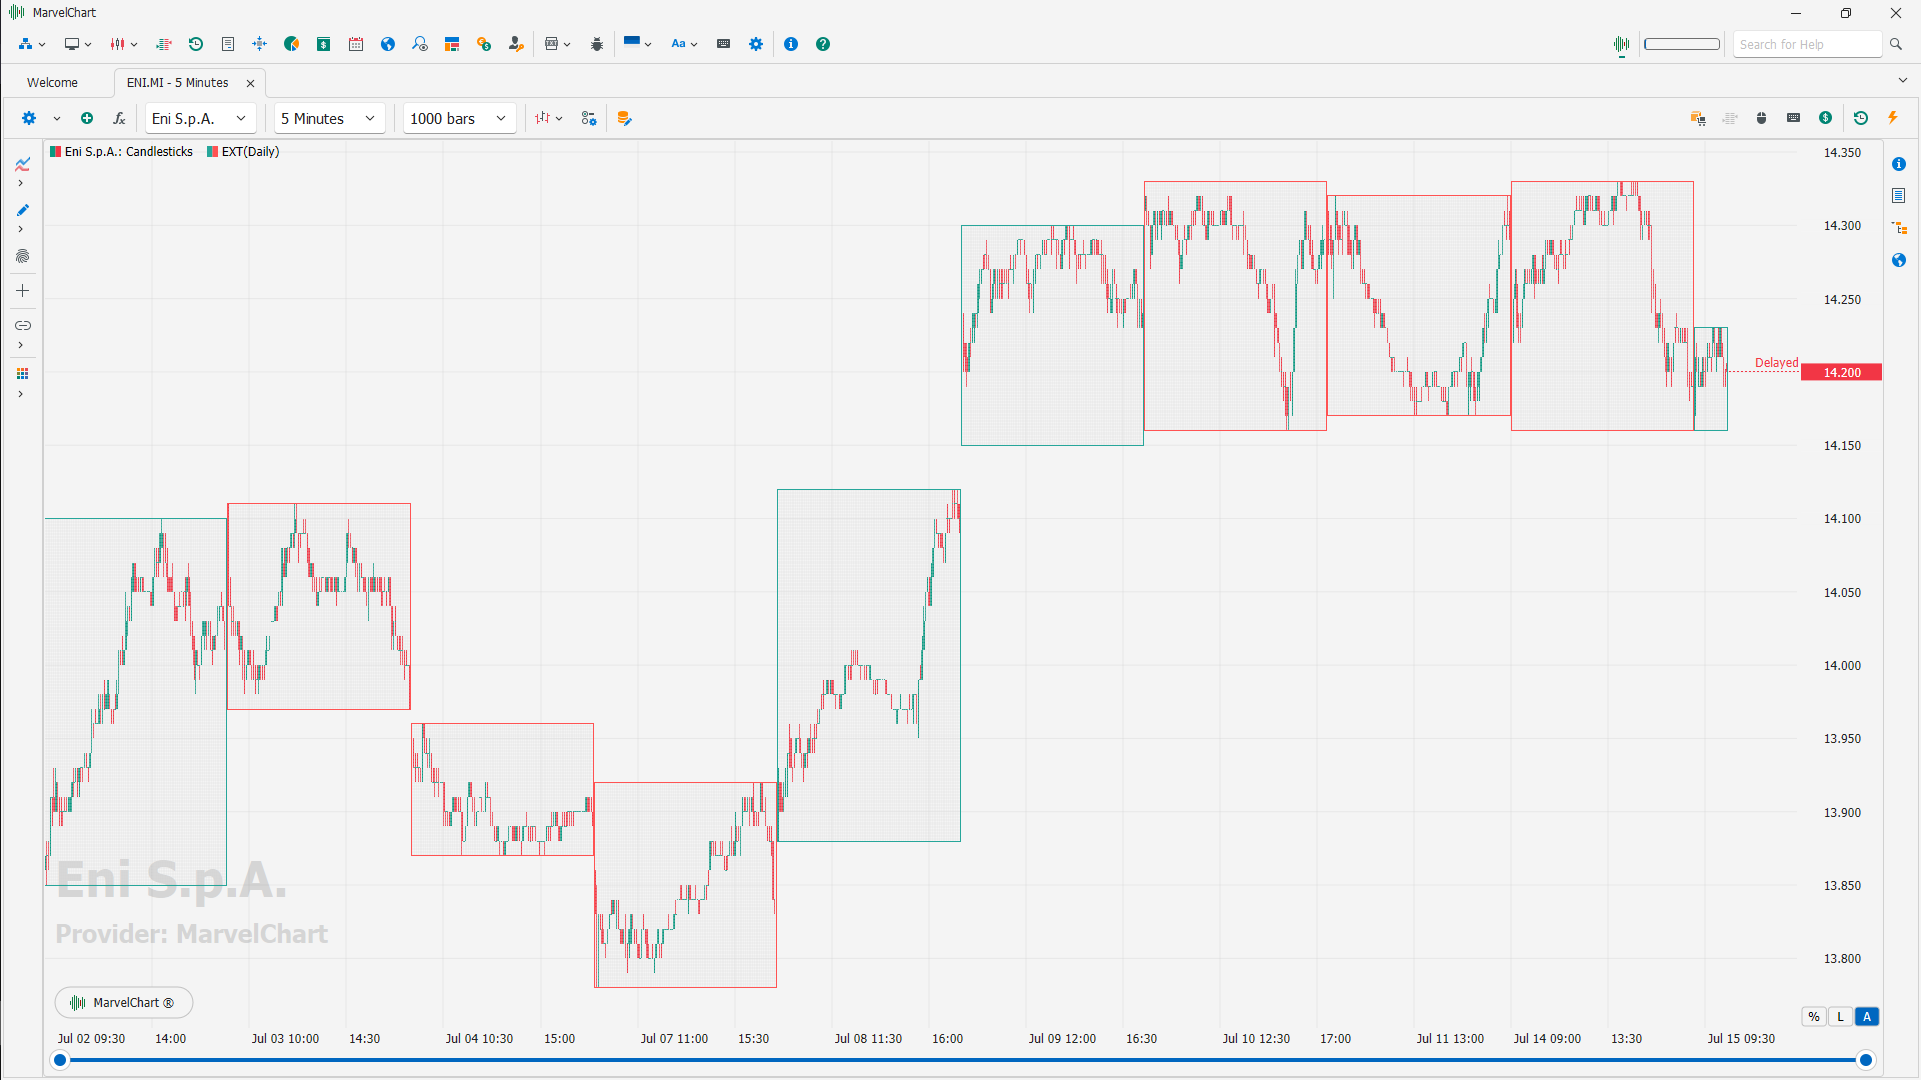Toggle logarithmic L scale button
The image size is (1921, 1080).
pos(1840,1017)
